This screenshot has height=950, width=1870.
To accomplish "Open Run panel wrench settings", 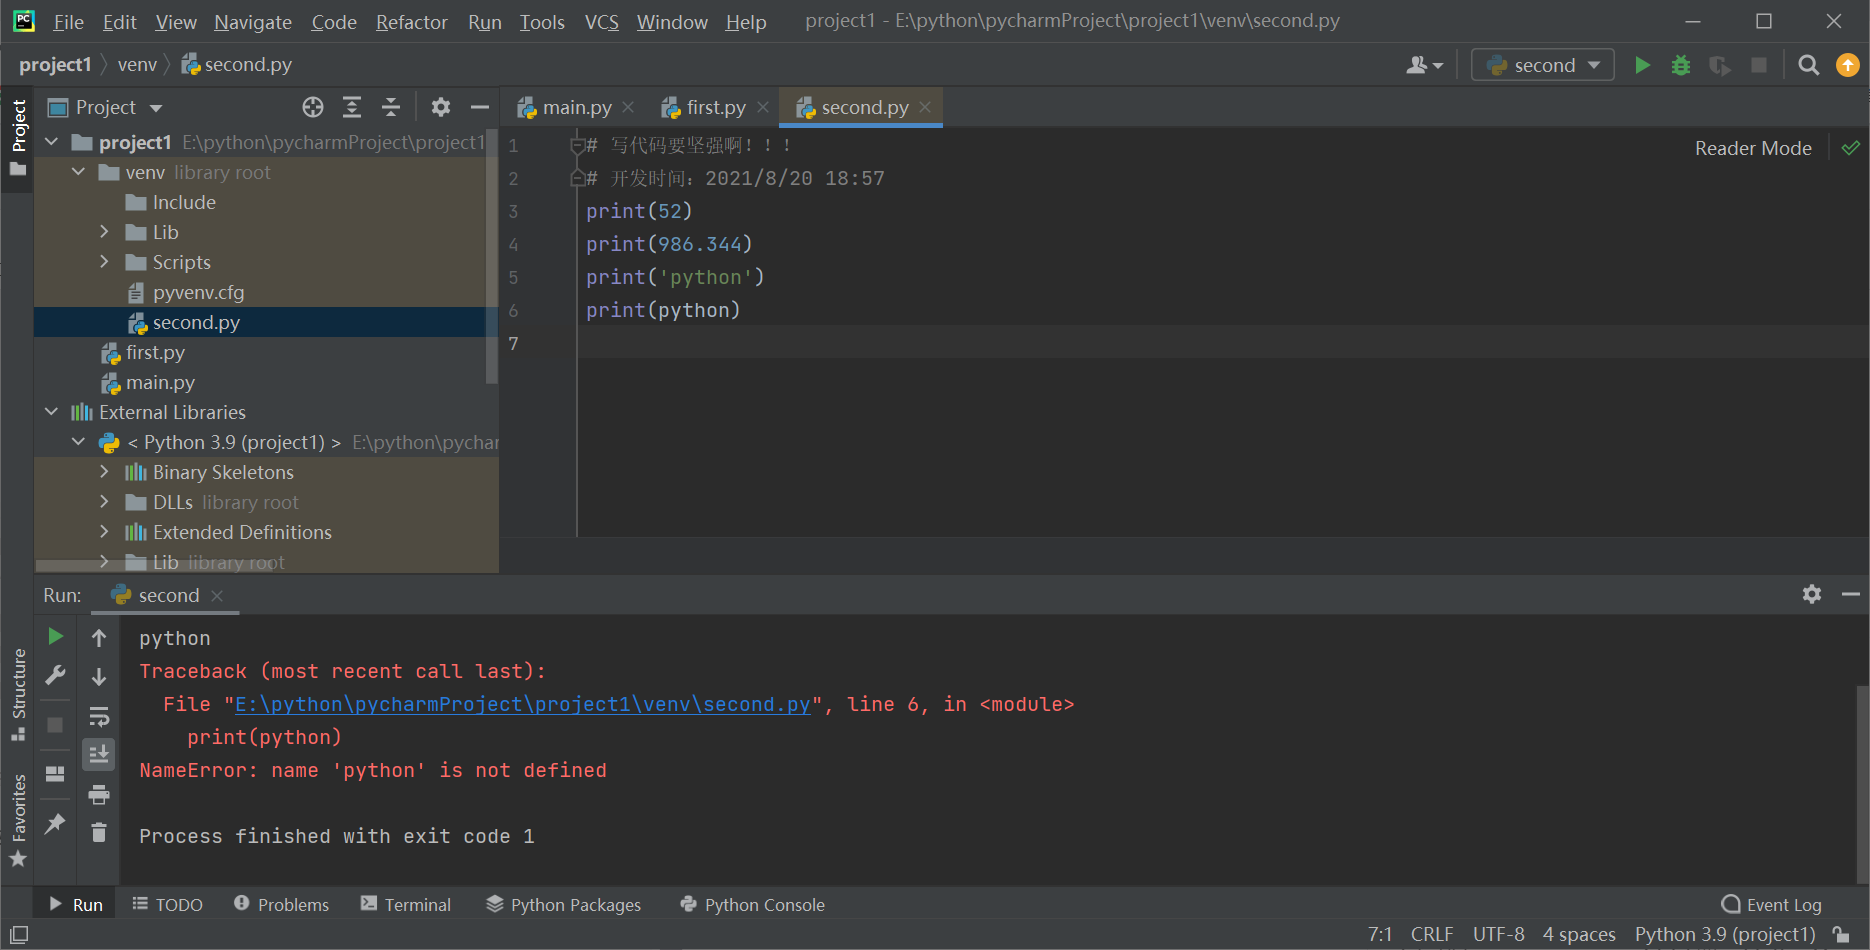I will click(56, 676).
